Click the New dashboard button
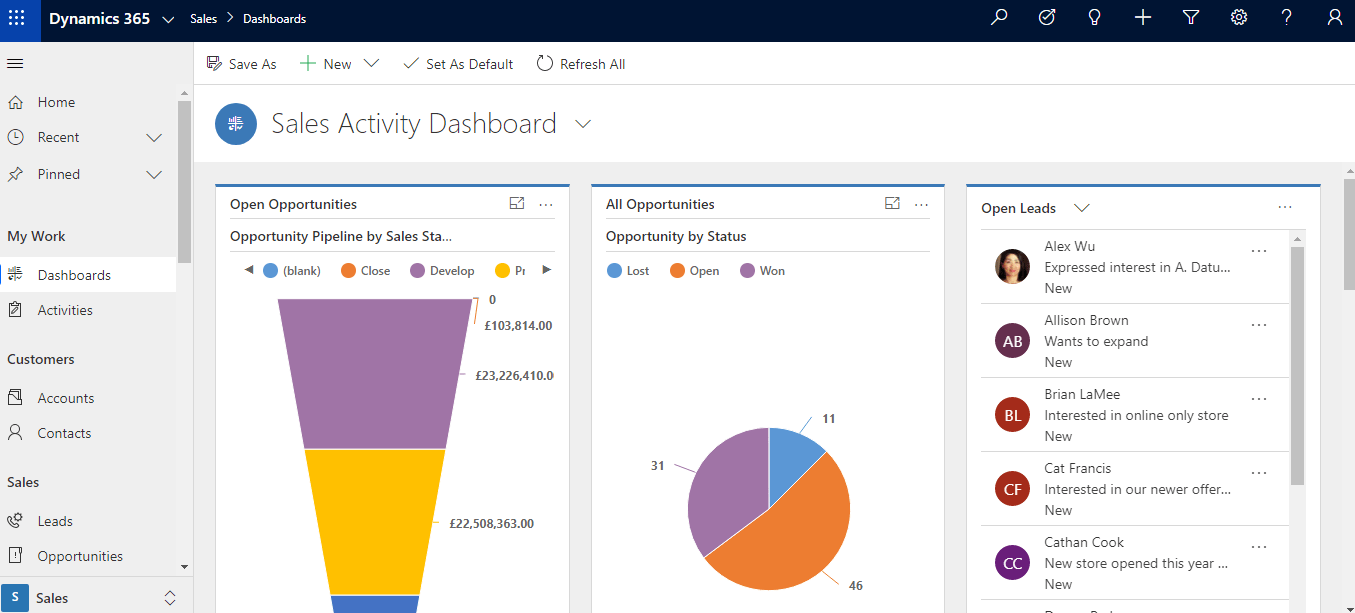Screen dimensions: 1355x613 (x=326, y=64)
